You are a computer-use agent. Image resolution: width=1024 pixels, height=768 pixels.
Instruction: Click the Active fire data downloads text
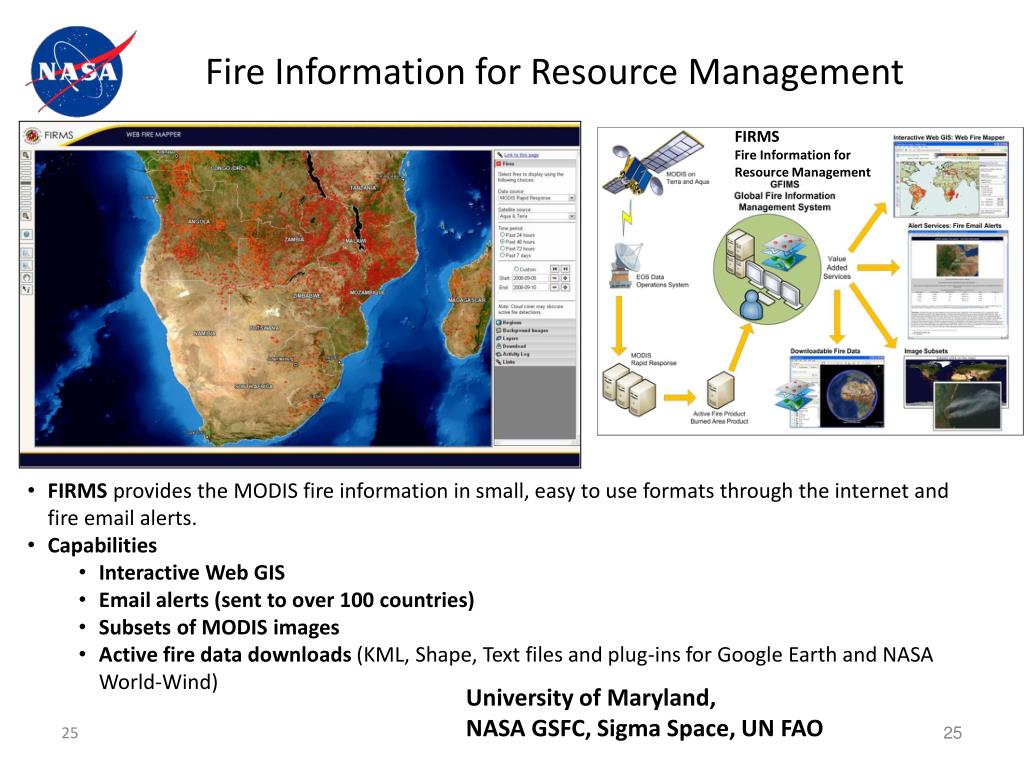coord(225,655)
